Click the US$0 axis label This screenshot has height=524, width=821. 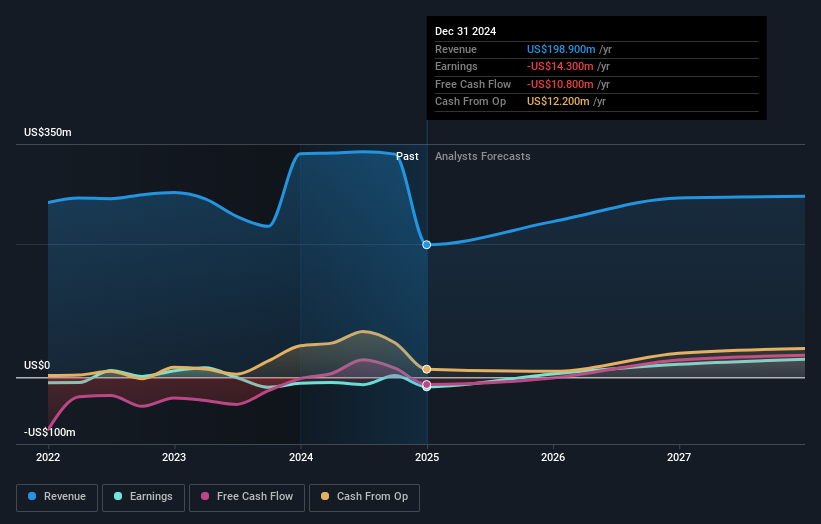tap(37, 365)
